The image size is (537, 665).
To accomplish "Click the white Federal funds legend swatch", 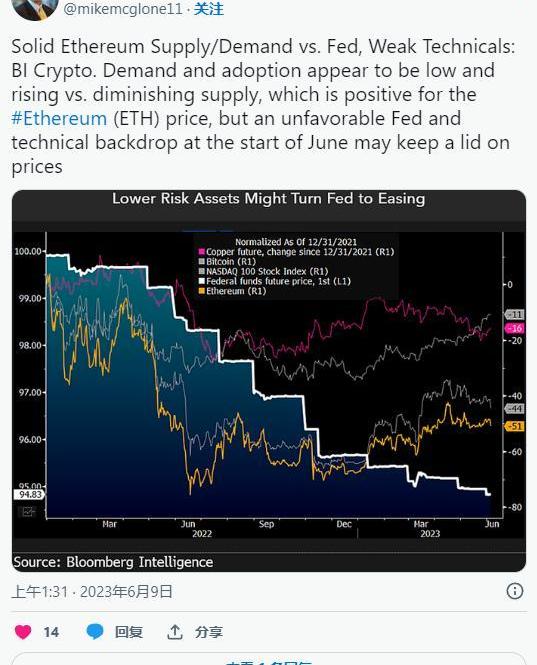I will 202,281.
